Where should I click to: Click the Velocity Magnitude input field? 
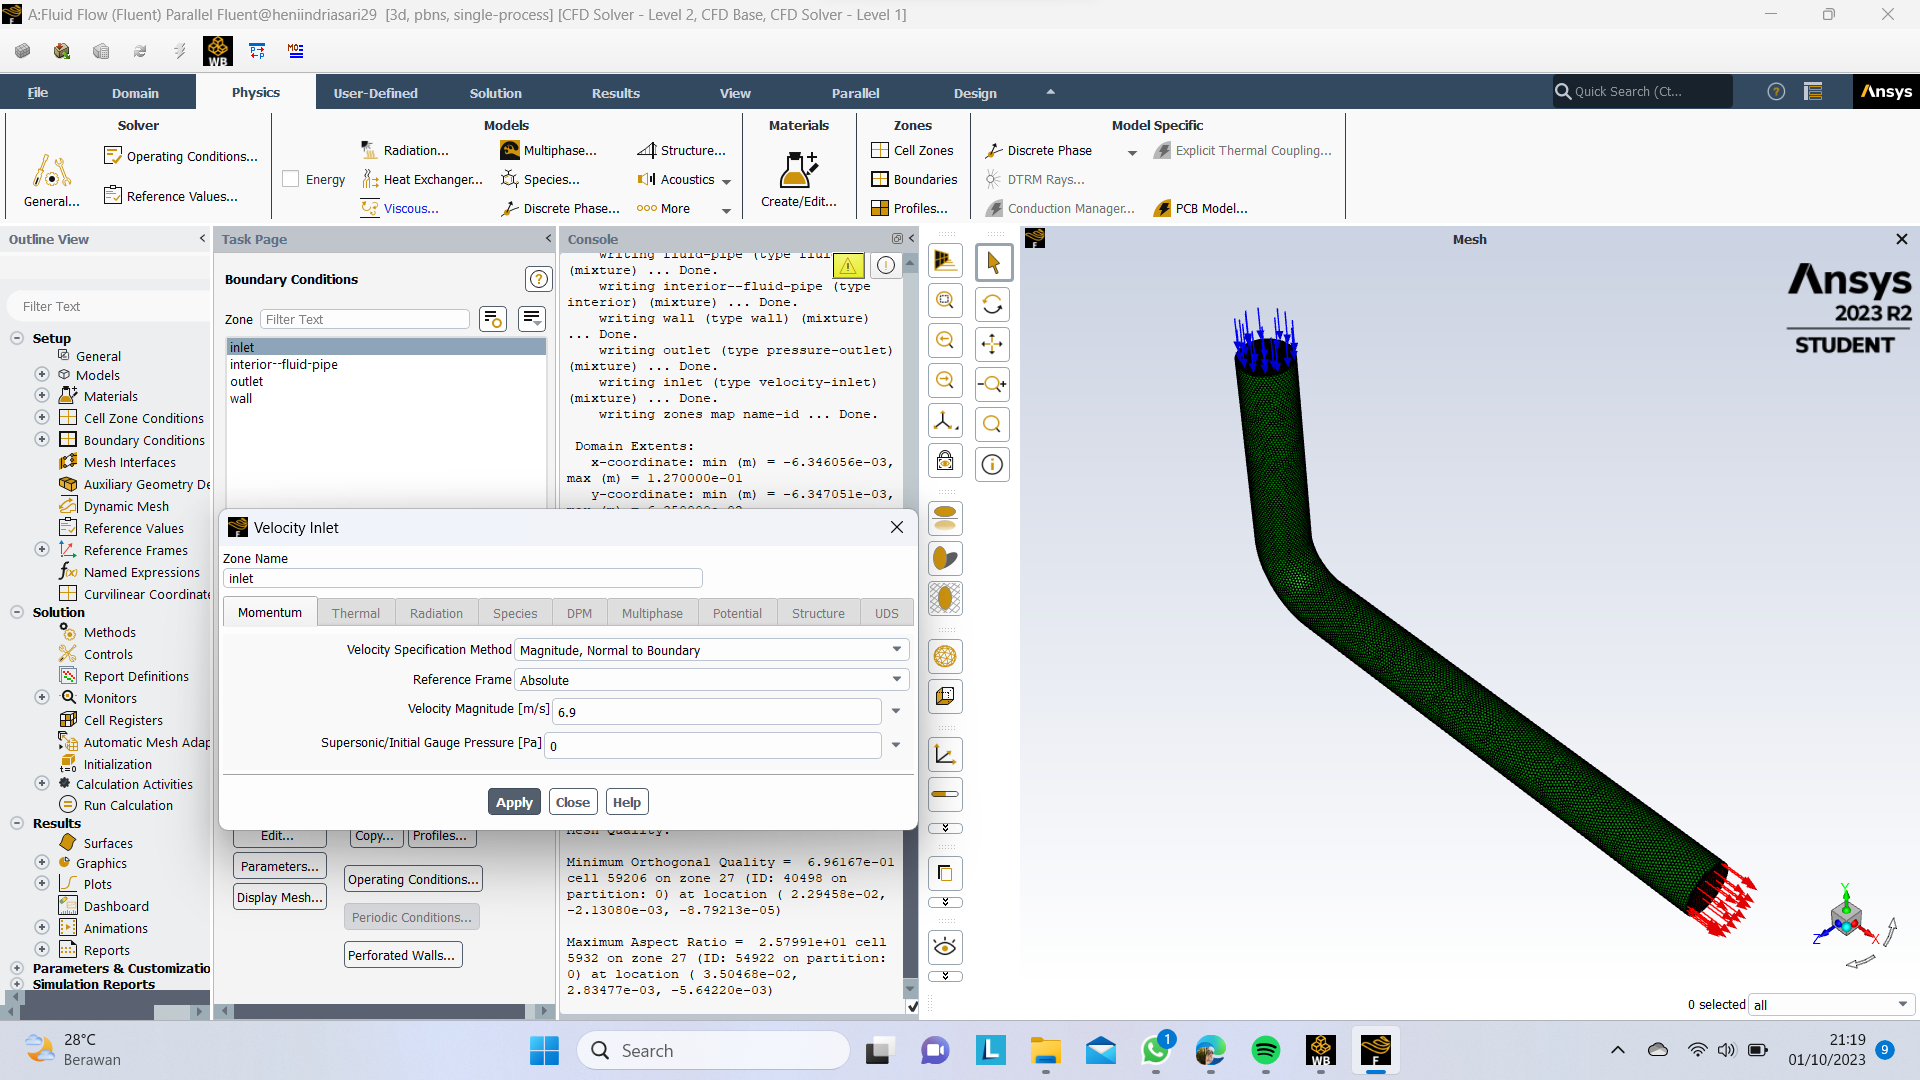pyautogui.click(x=717, y=712)
